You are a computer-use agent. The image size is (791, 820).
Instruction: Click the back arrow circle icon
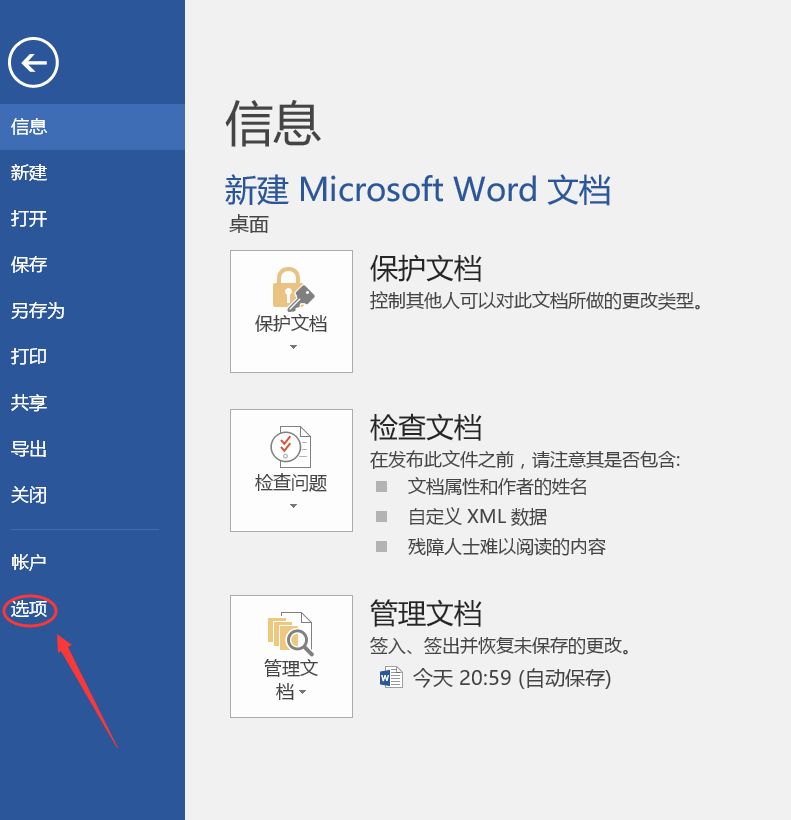[x=33, y=63]
